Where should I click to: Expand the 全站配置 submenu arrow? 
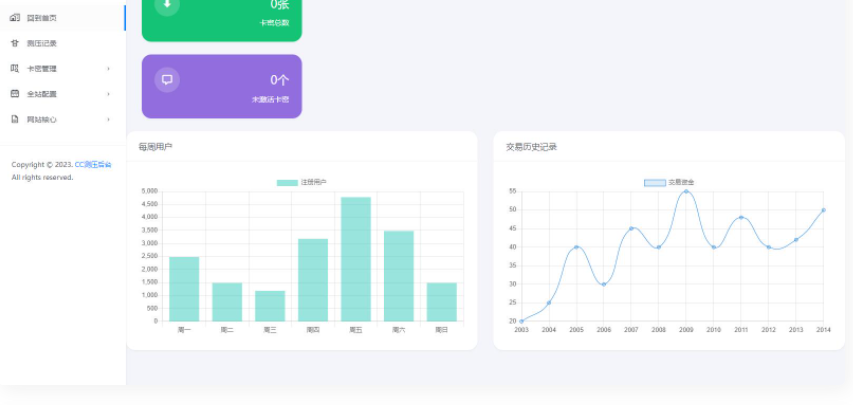108,94
